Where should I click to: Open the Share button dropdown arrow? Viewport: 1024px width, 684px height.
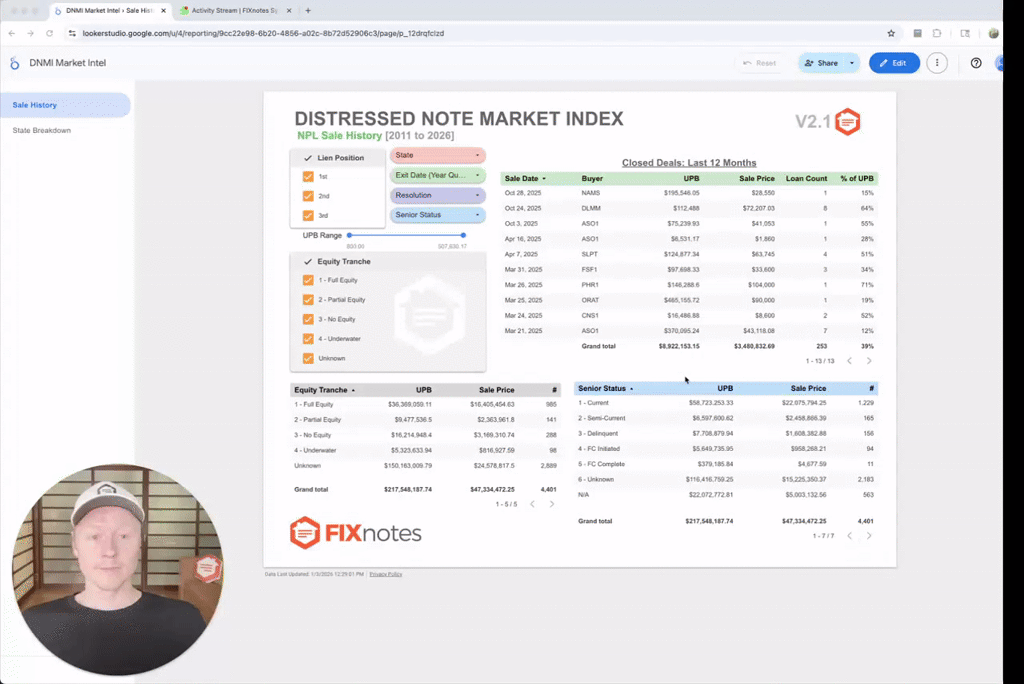pos(852,63)
